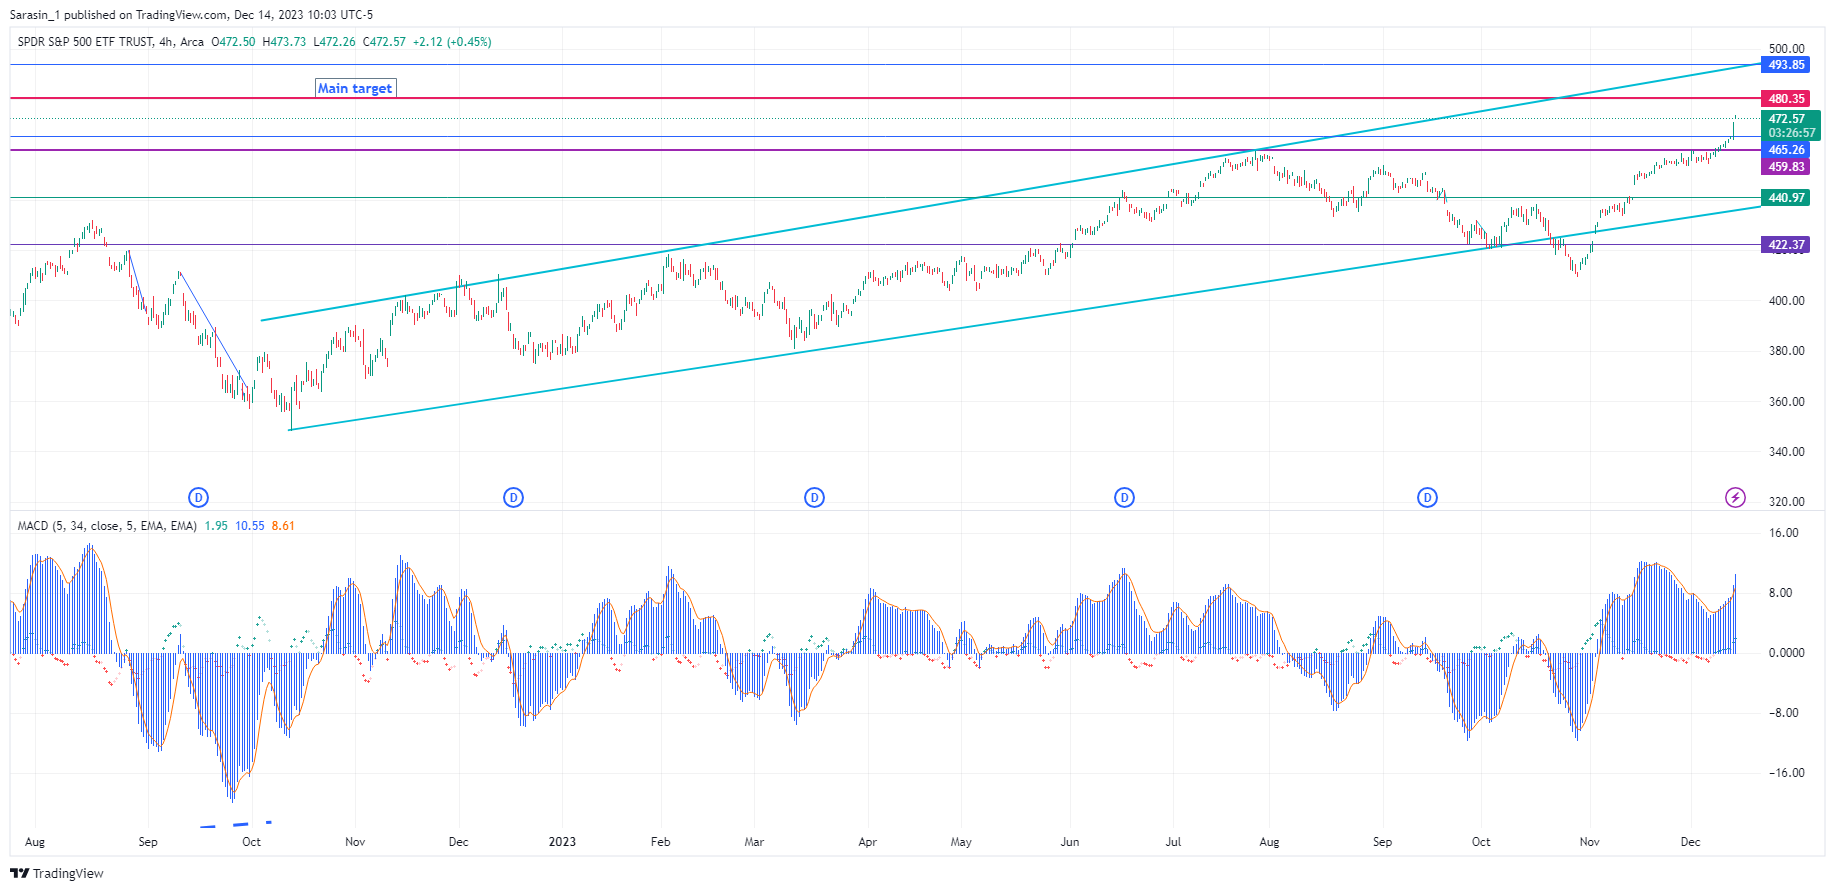Image resolution: width=1835 pixels, height=891 pixels.
Task: Select the 422.37 purple price label
Action: (1786, 245)
